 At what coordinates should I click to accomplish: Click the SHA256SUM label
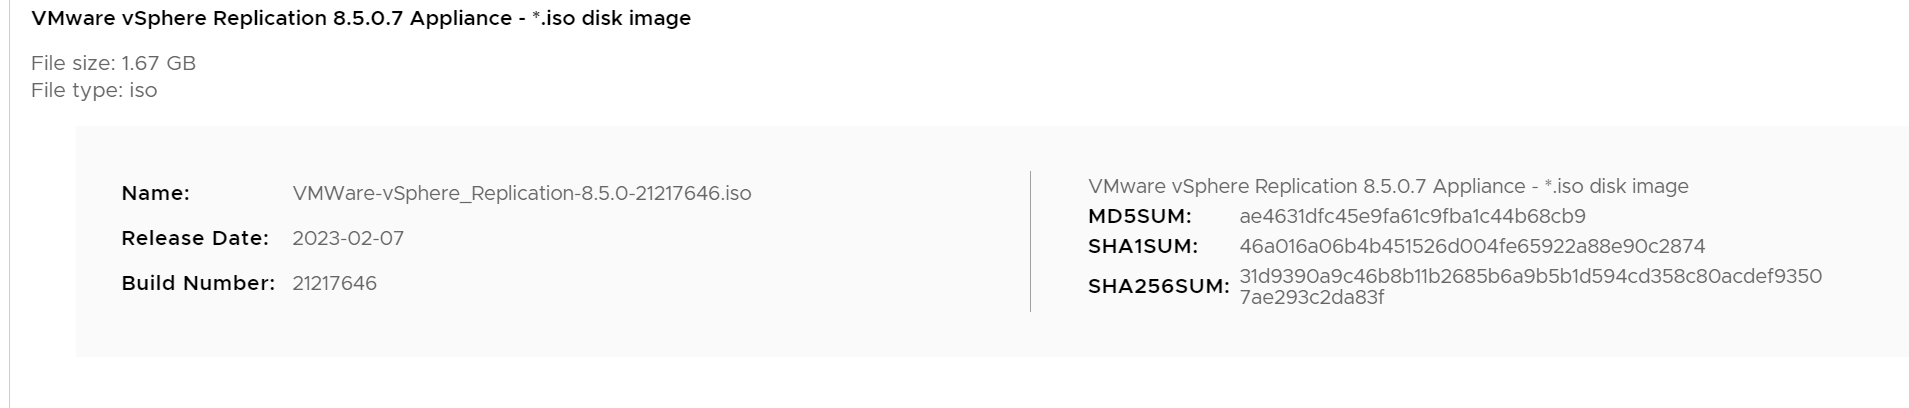1158,287
